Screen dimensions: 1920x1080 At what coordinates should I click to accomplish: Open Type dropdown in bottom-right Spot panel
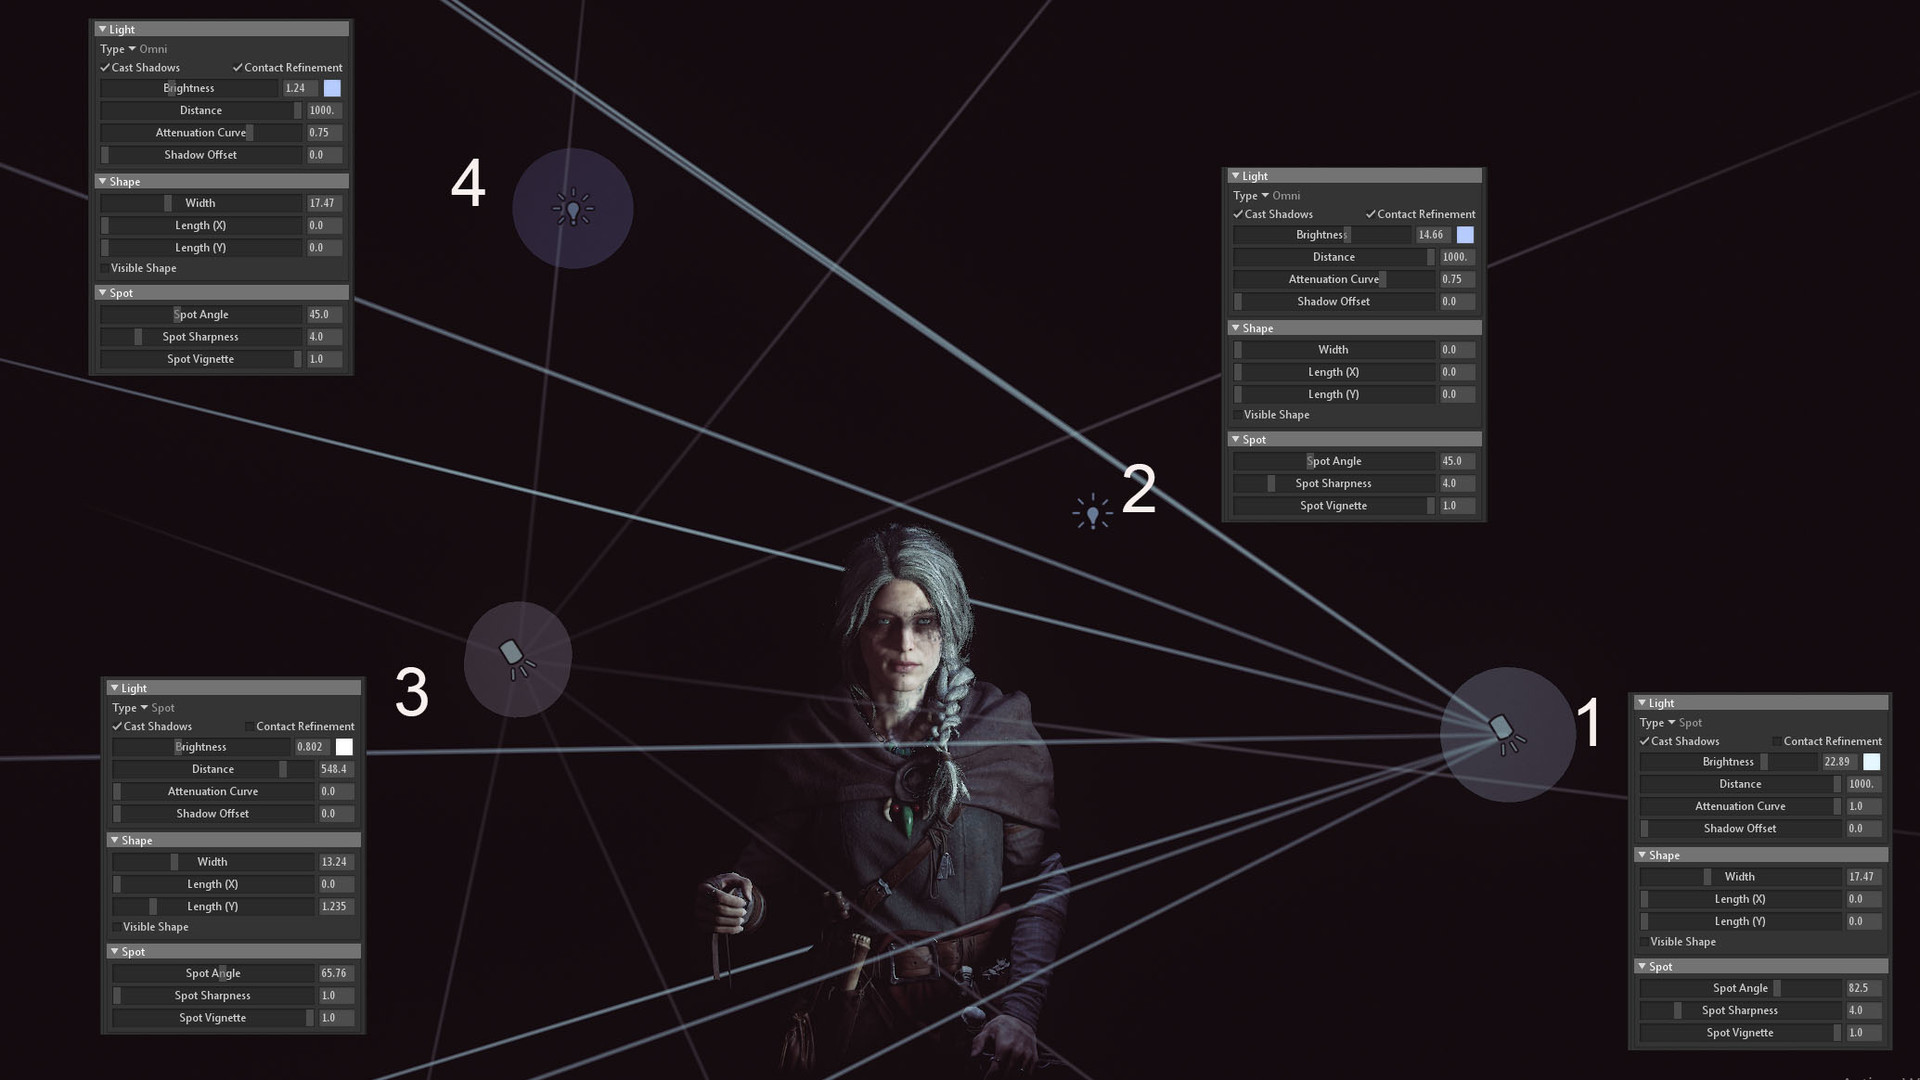tap(1671, 723)
